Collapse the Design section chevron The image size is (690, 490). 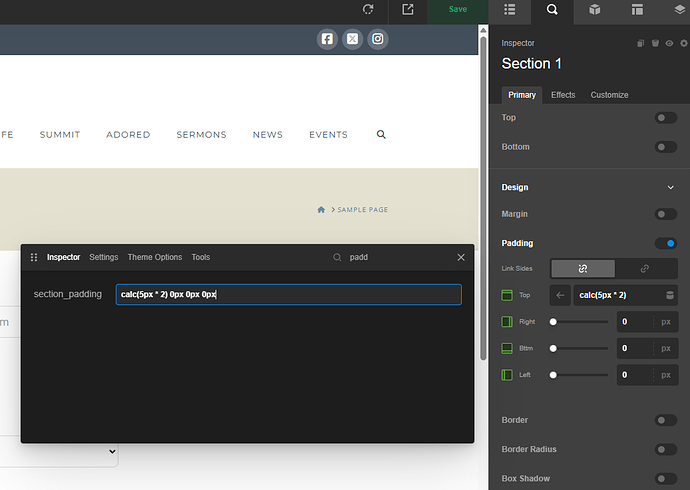tap(670, 187)
